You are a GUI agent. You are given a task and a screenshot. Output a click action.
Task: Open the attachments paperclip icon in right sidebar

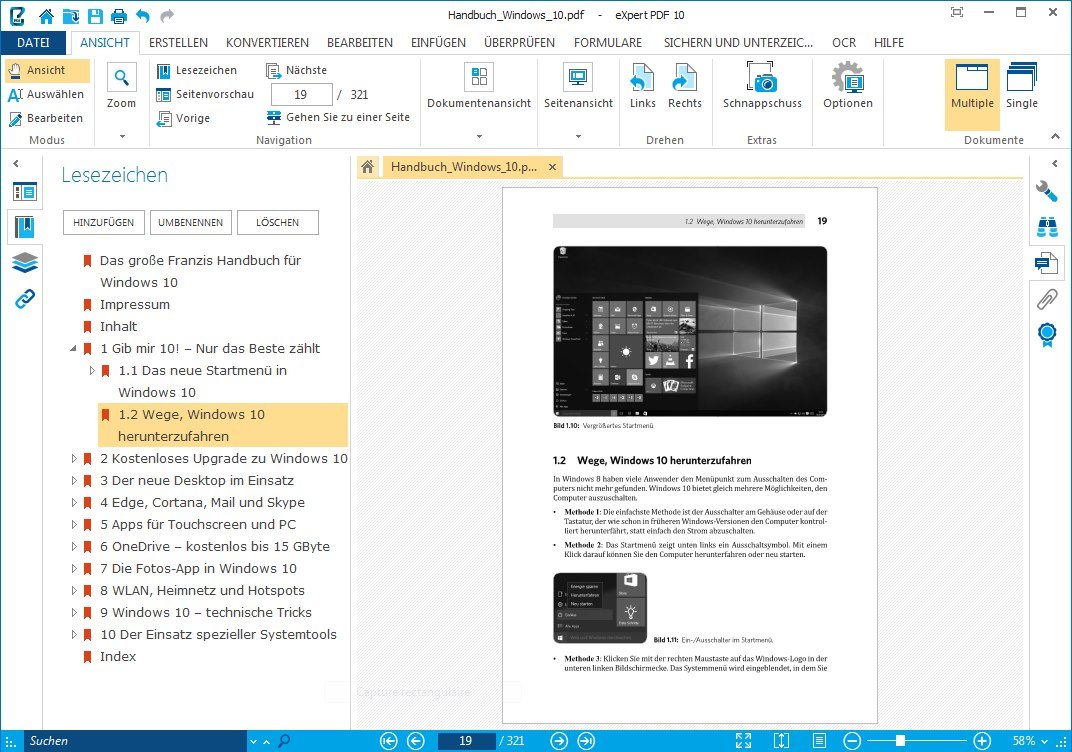point(1047,299)
